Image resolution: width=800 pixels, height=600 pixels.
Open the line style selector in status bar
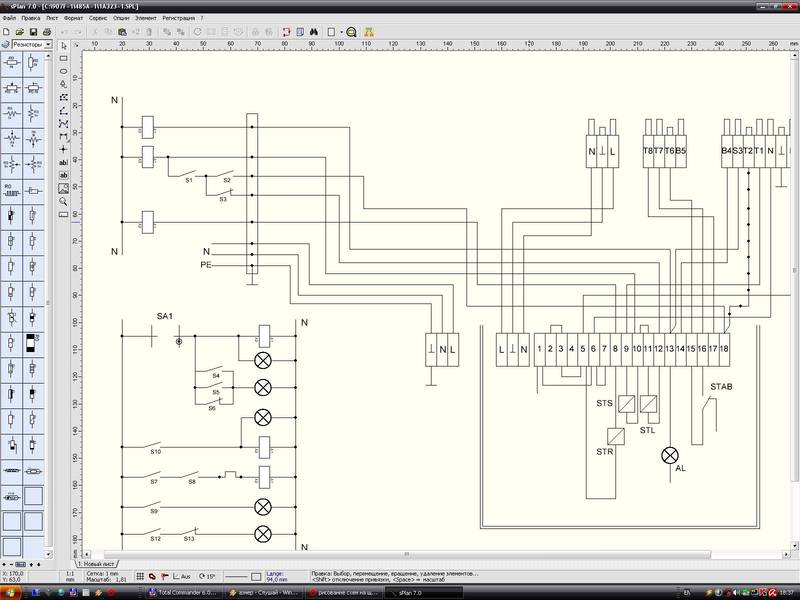[236, 577]
